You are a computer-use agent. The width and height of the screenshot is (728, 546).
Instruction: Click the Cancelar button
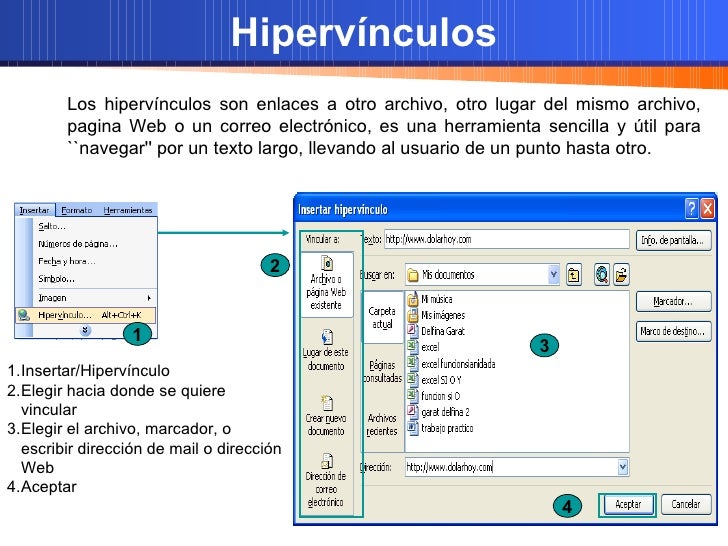(x=686, y=505)
